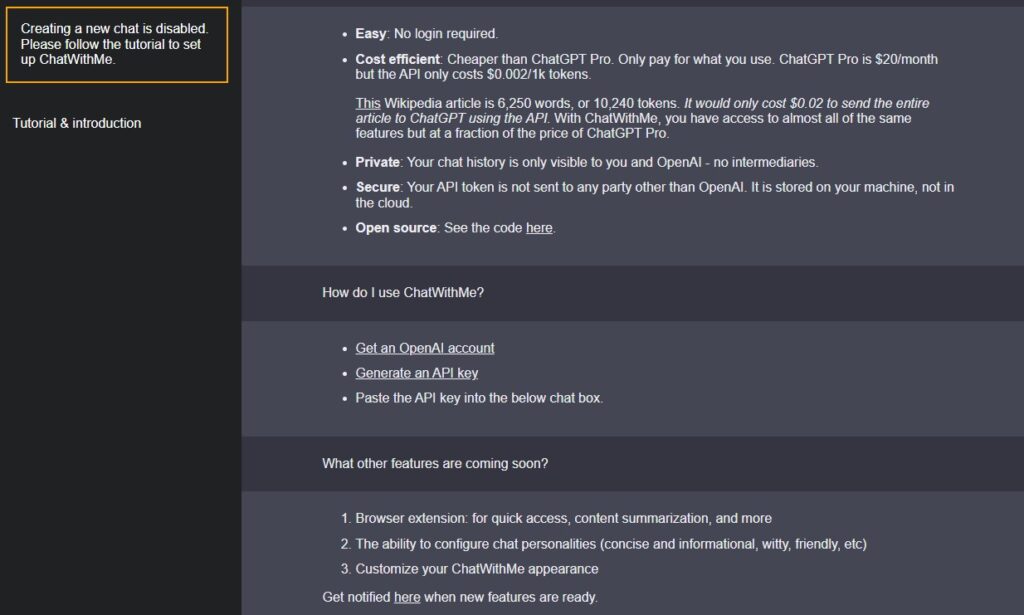Click the bold 'Open source' label
The width and height of the screenshot is (1024, 615).
click(x=396, y=228)
